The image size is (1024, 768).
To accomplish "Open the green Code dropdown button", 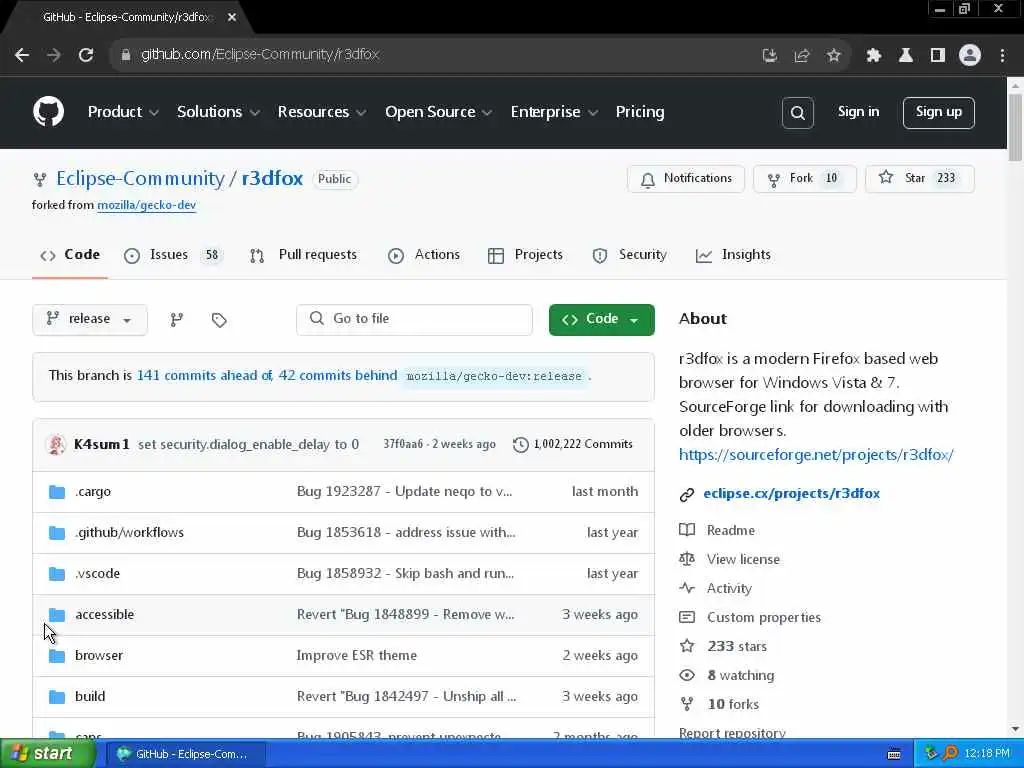I will point(601,319).
